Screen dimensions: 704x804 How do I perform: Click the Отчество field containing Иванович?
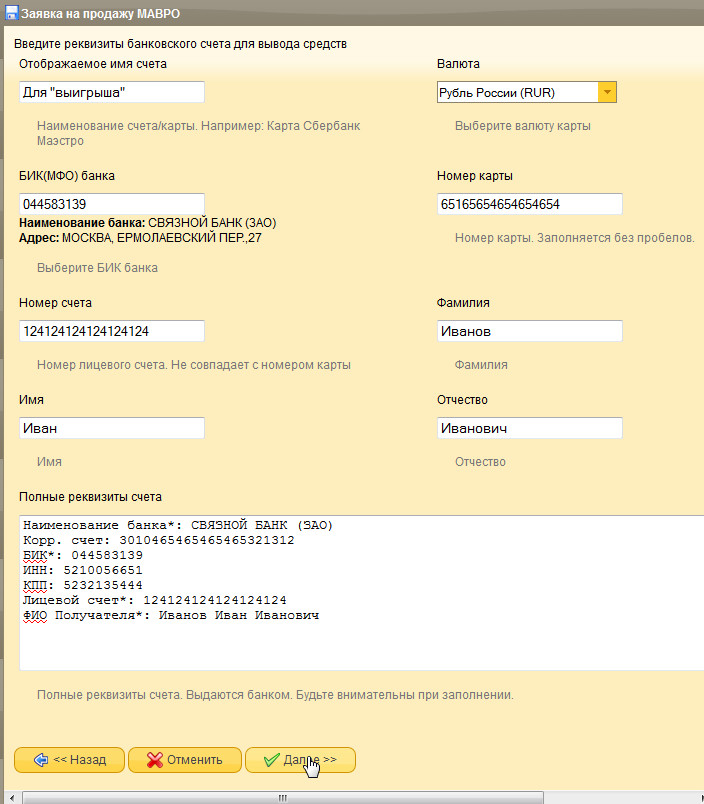coord(530,428)
